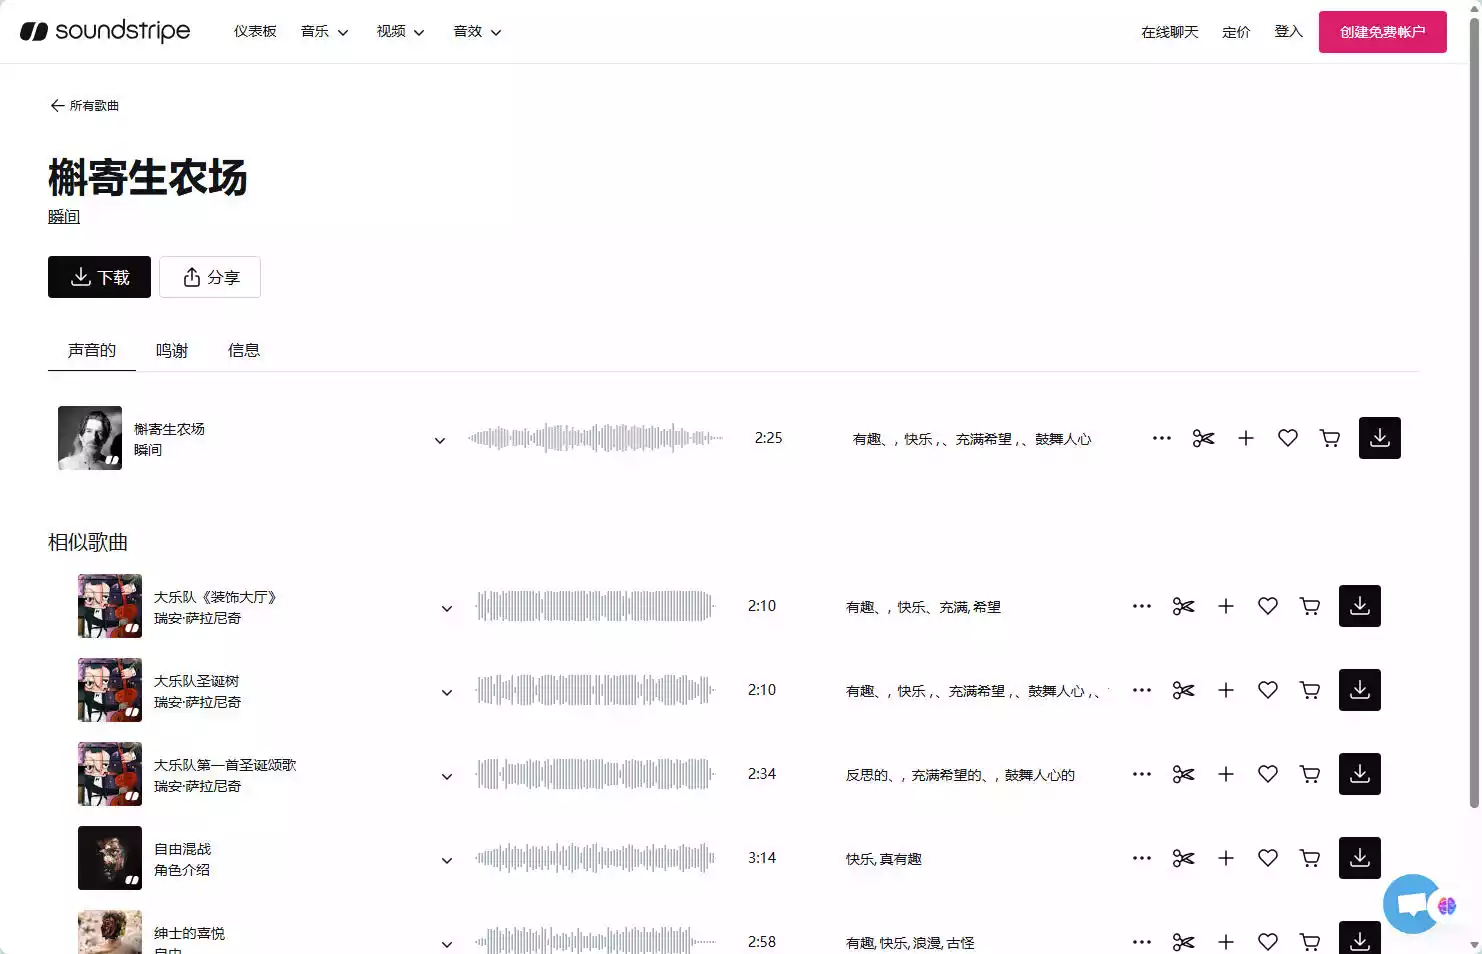Favorite 大乐队圣诞树 with heart icon
The width and height of the screenshot is (1482, 954).
(1268, 690)
